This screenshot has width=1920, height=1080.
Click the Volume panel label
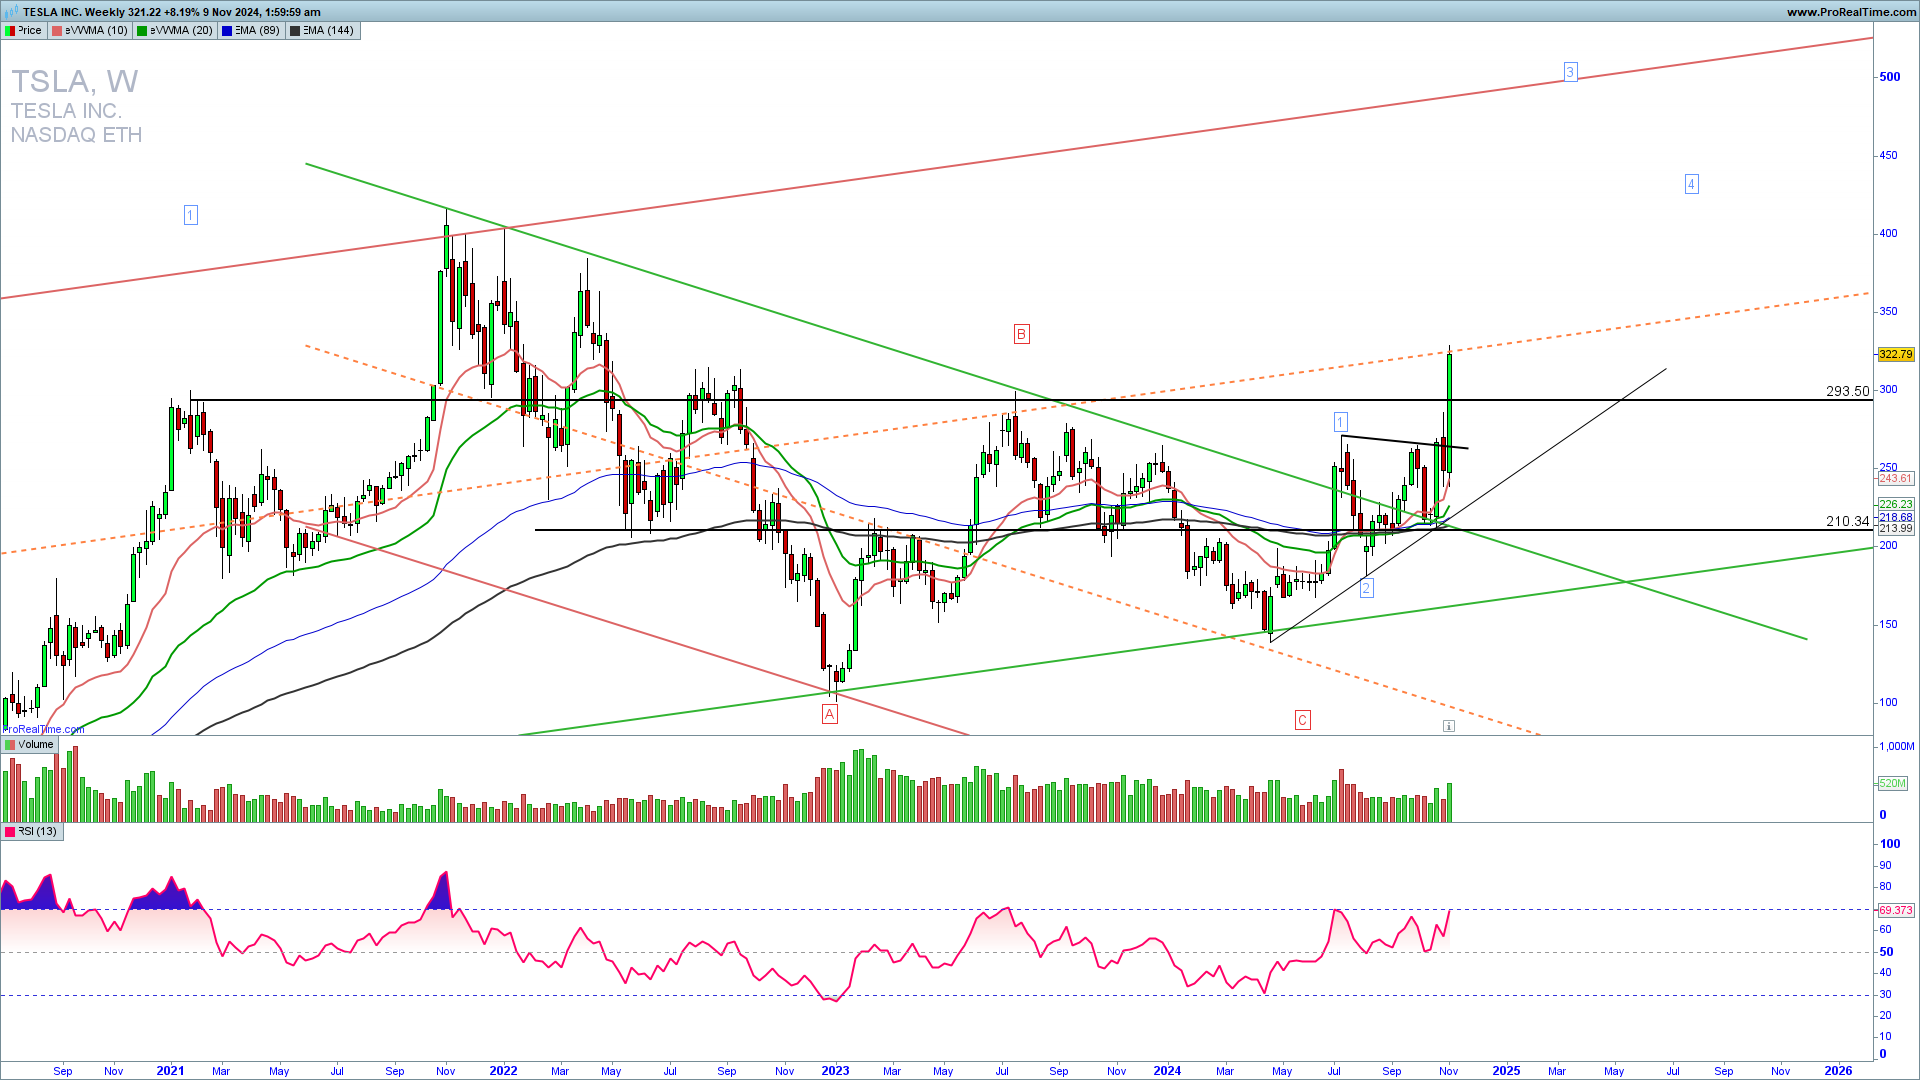[x=29, y=744]
